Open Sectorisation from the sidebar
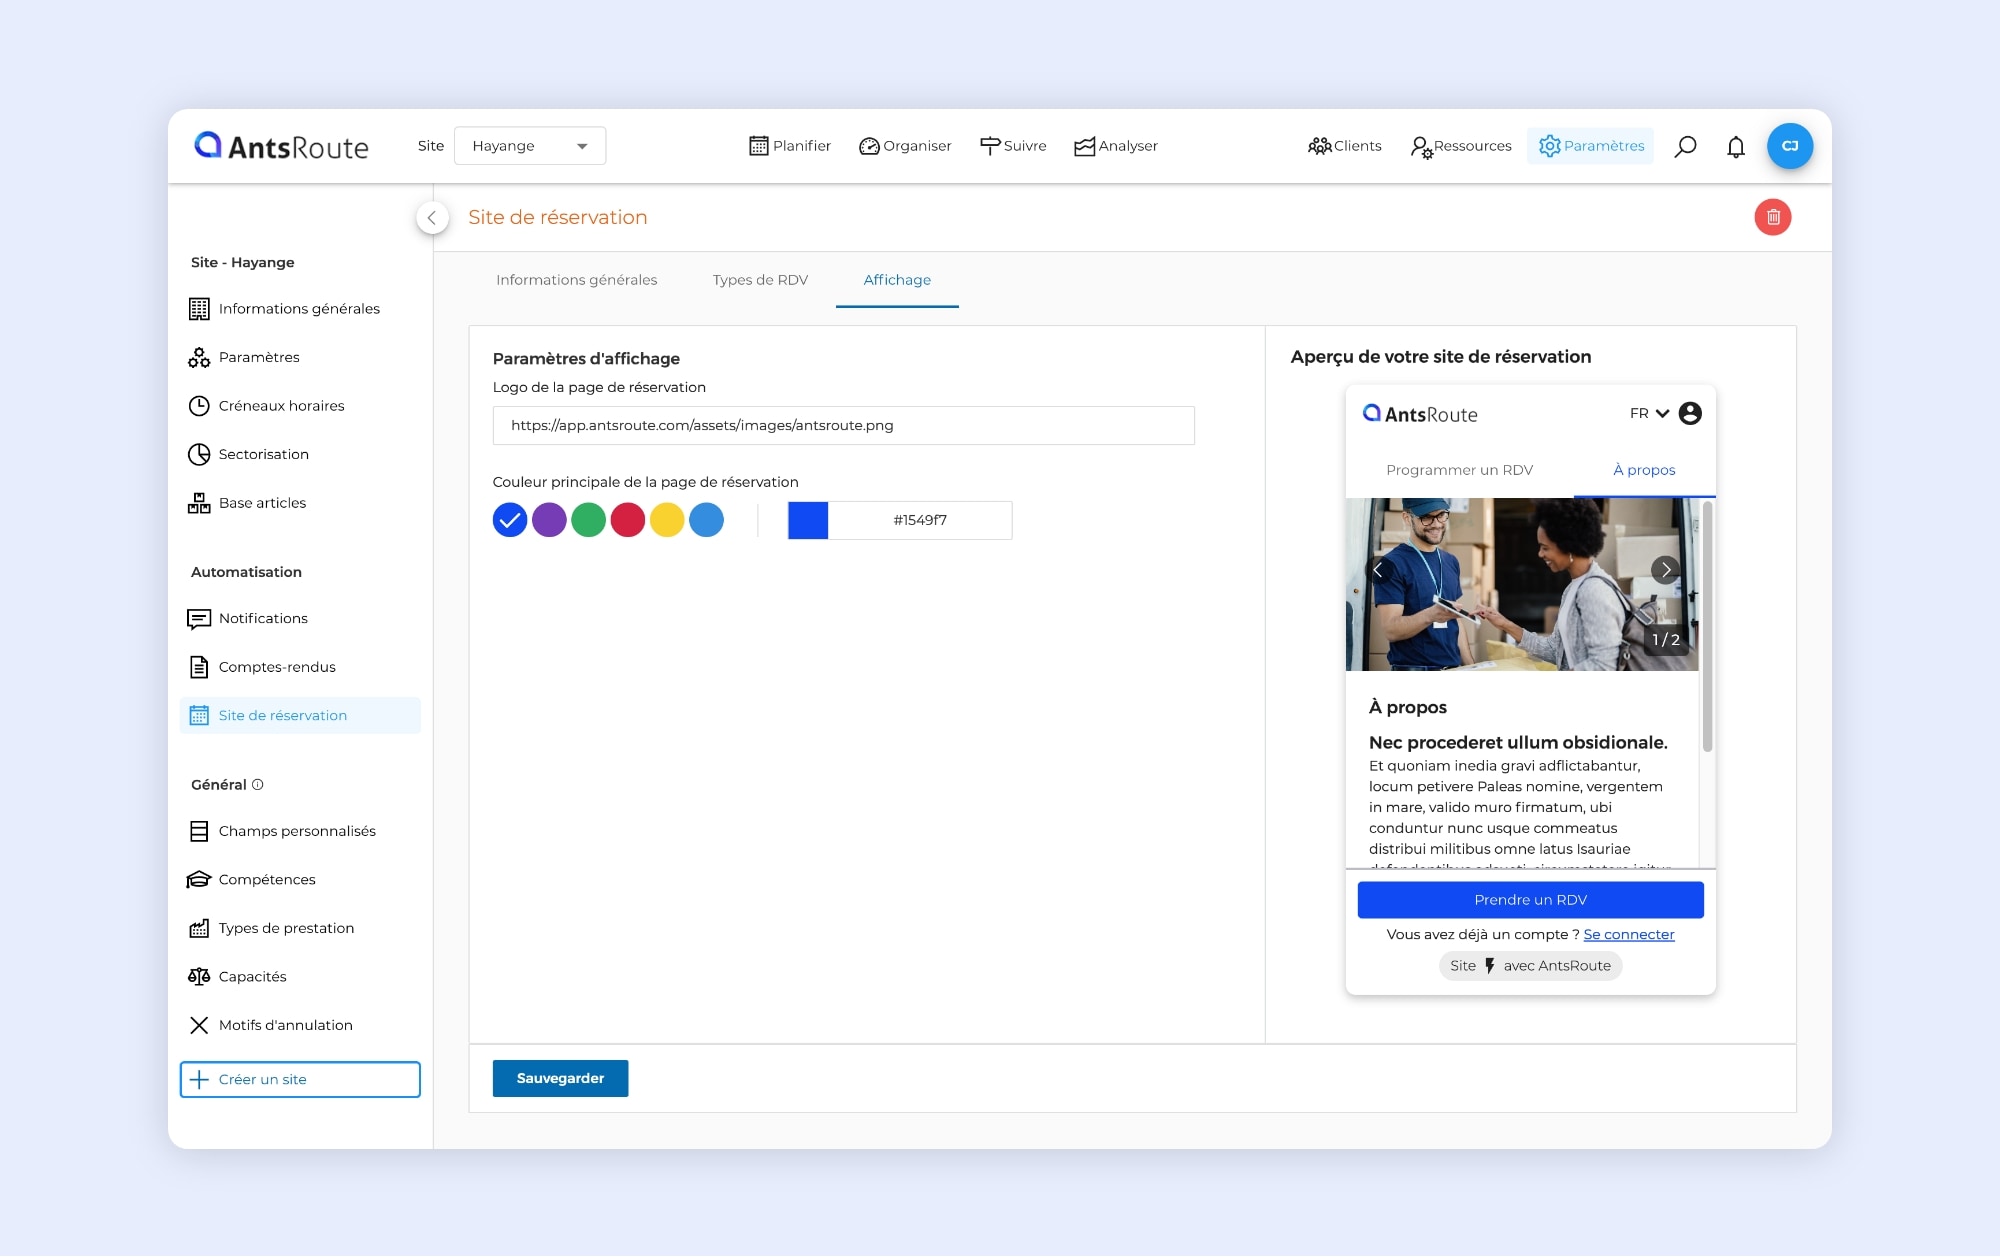 (x=263, y=454)
